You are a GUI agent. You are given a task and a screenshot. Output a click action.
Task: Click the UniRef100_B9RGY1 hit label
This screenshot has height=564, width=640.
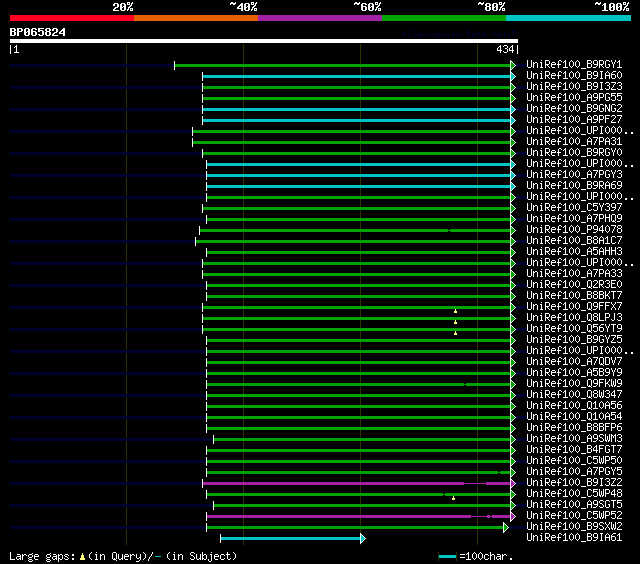tap(573, 65)
